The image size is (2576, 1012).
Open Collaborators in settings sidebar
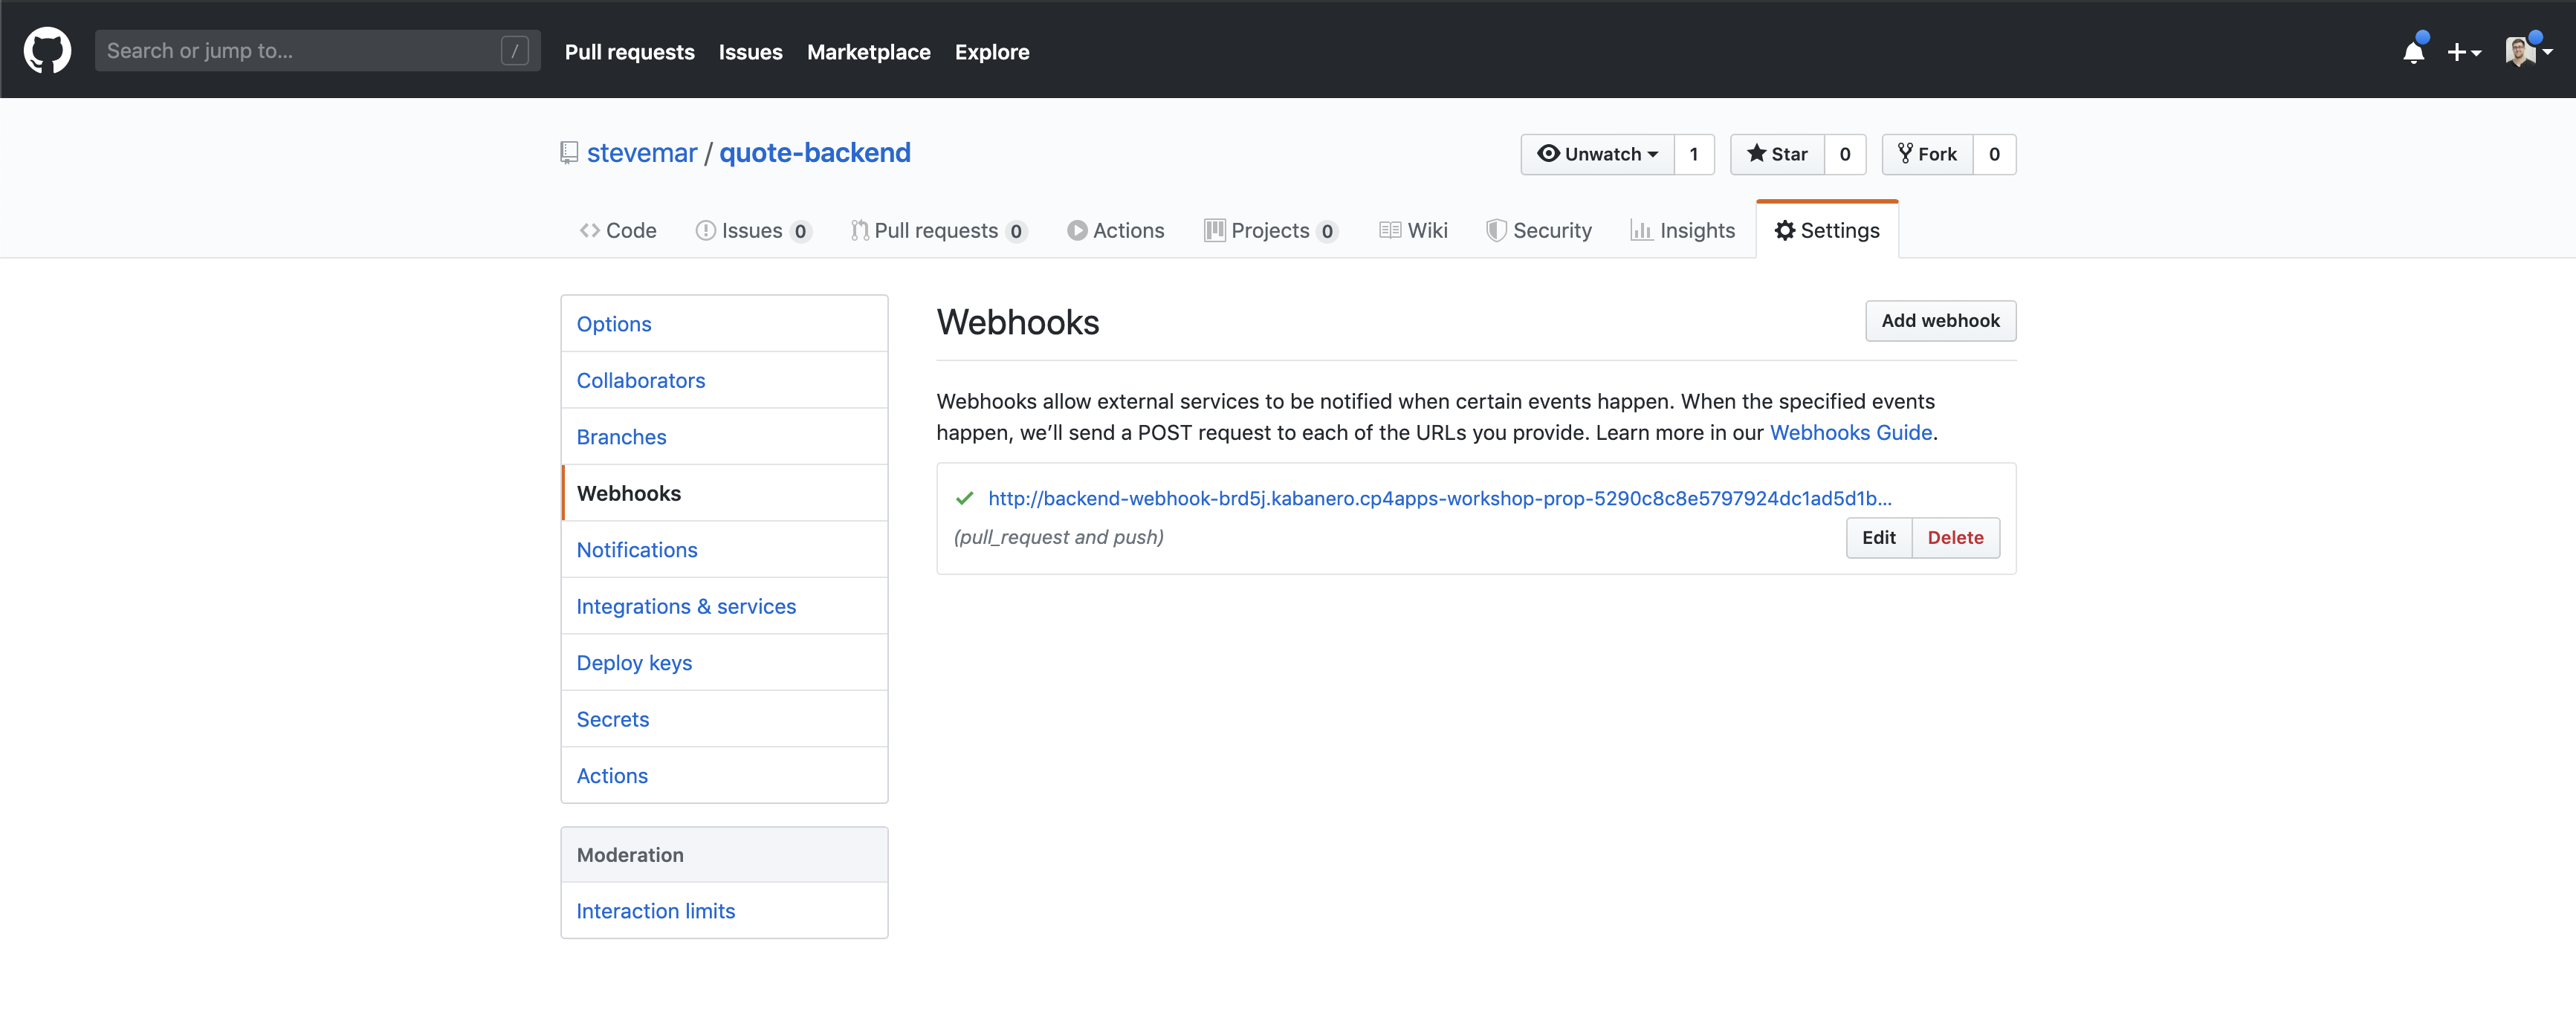click(724, 380)
